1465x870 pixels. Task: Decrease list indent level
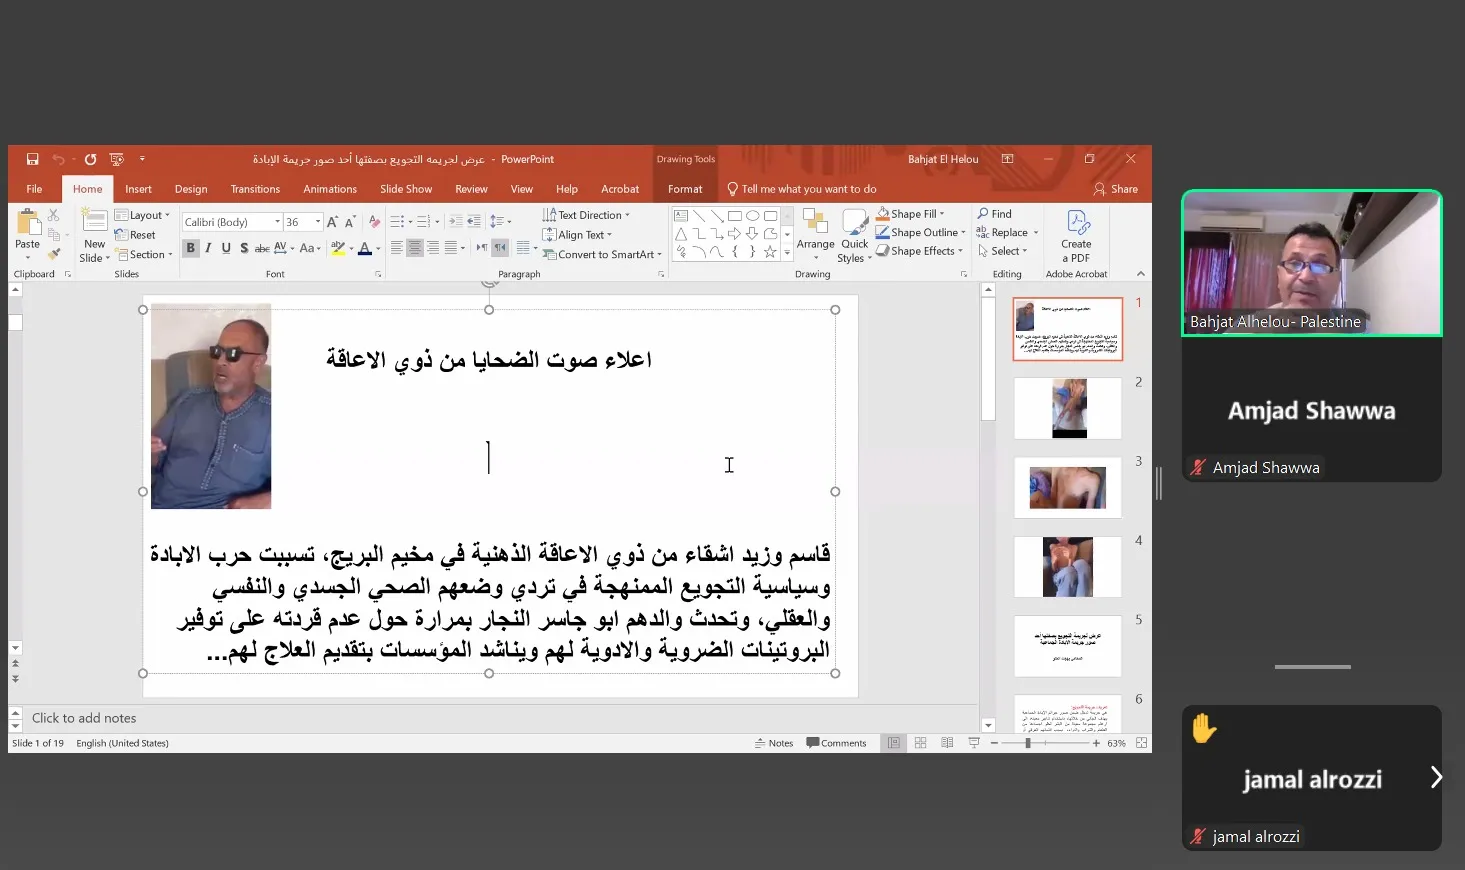(x=456, y=222)
